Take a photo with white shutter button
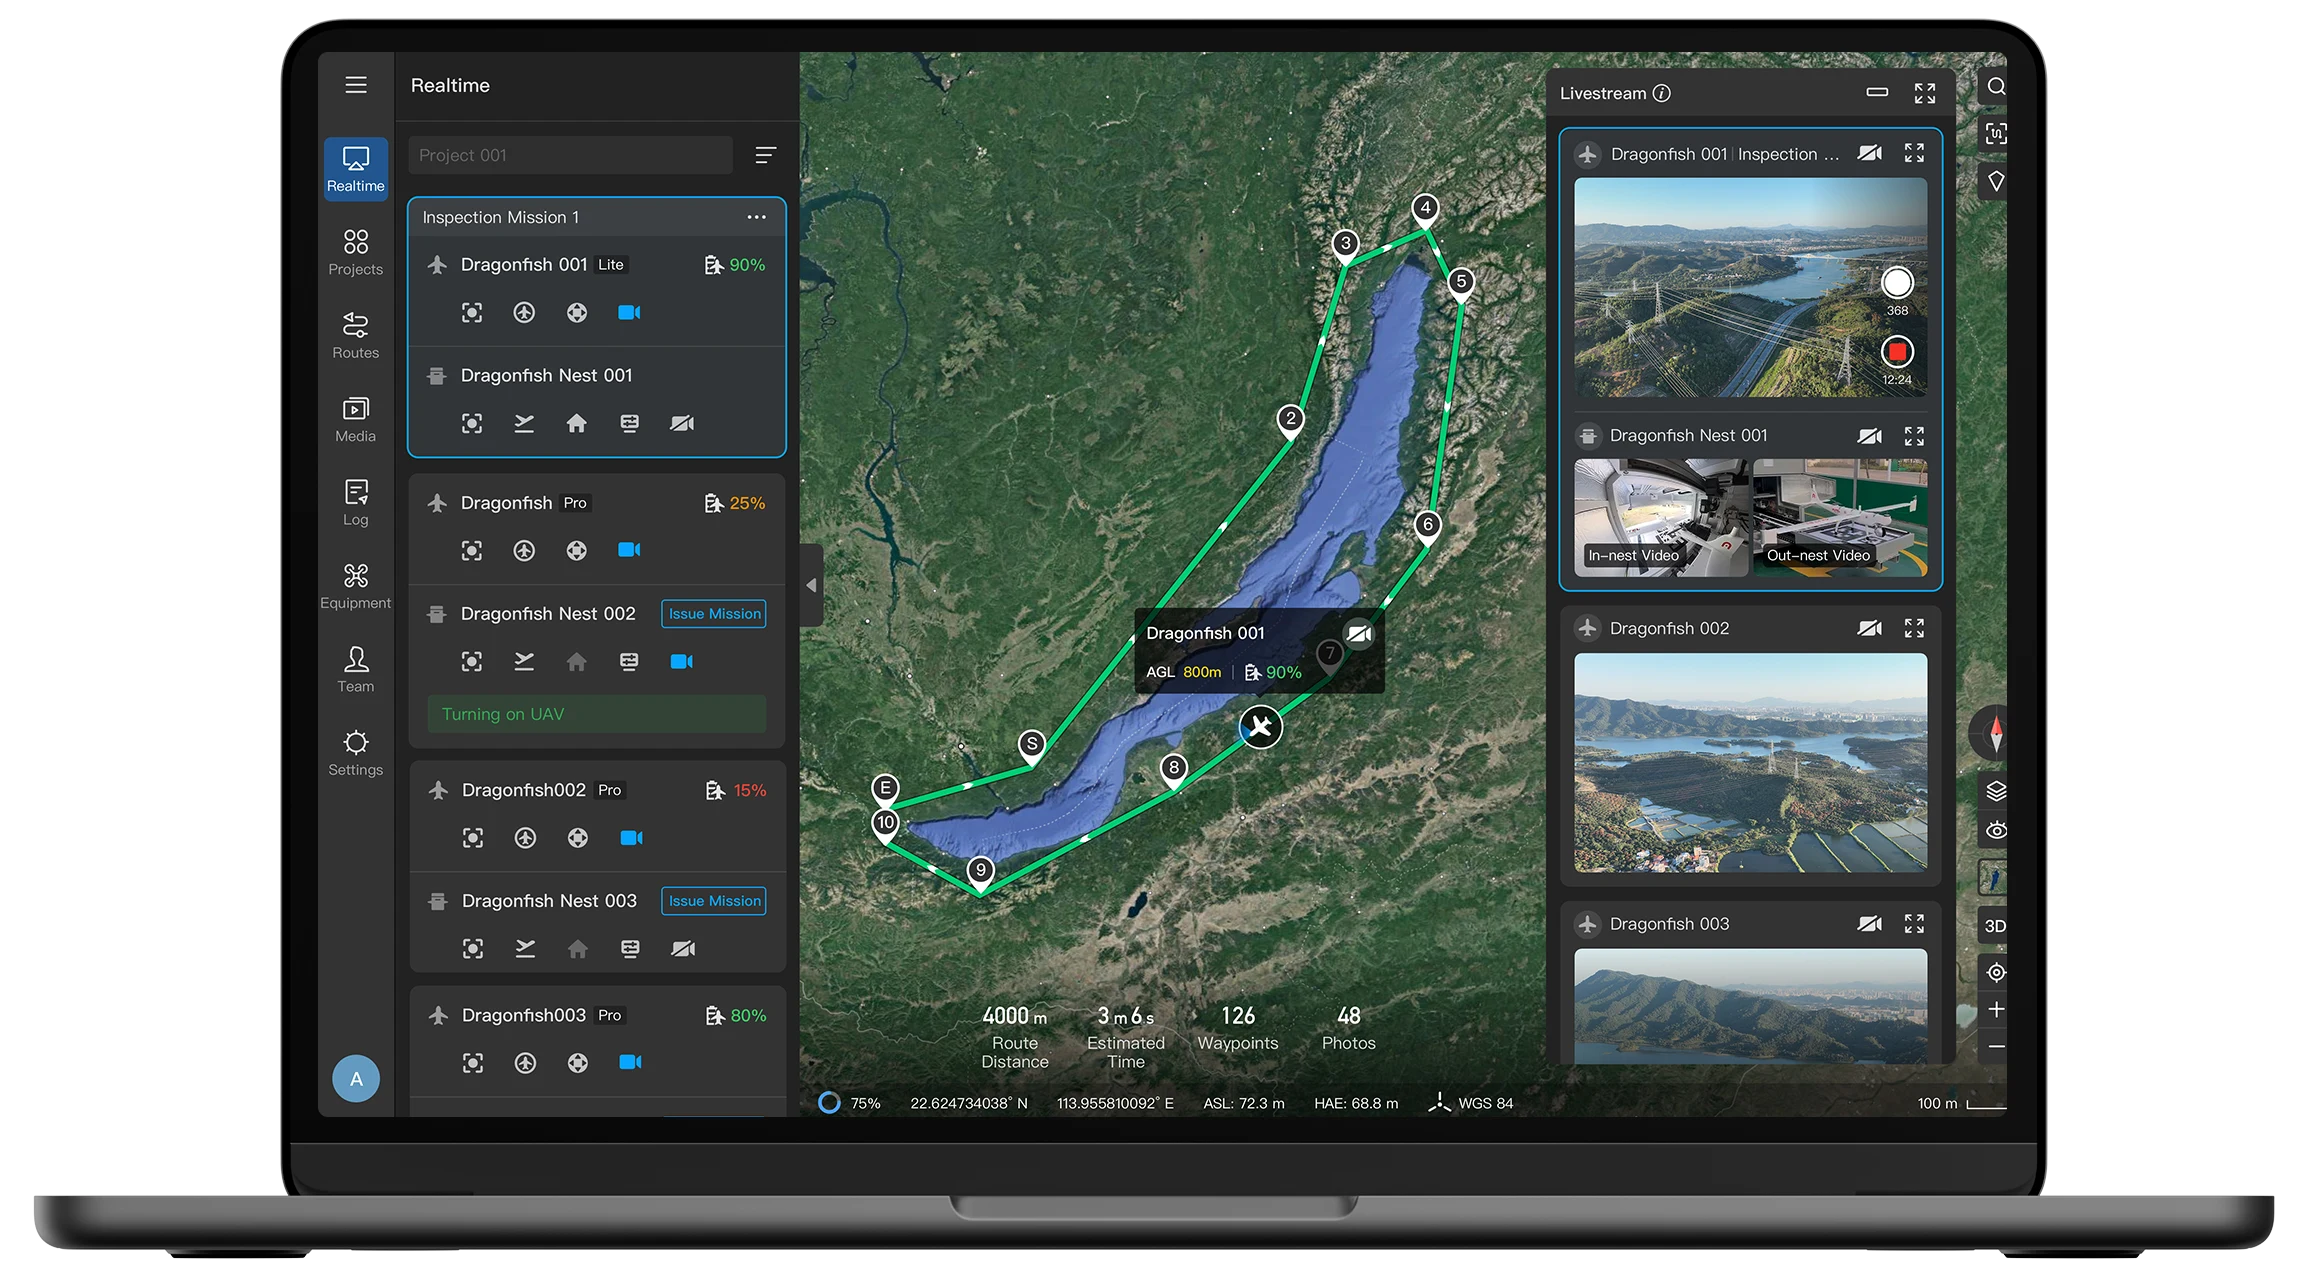Image resolution: width=2306 pixels, height=1278 pixels. (x=1897, y=283)
